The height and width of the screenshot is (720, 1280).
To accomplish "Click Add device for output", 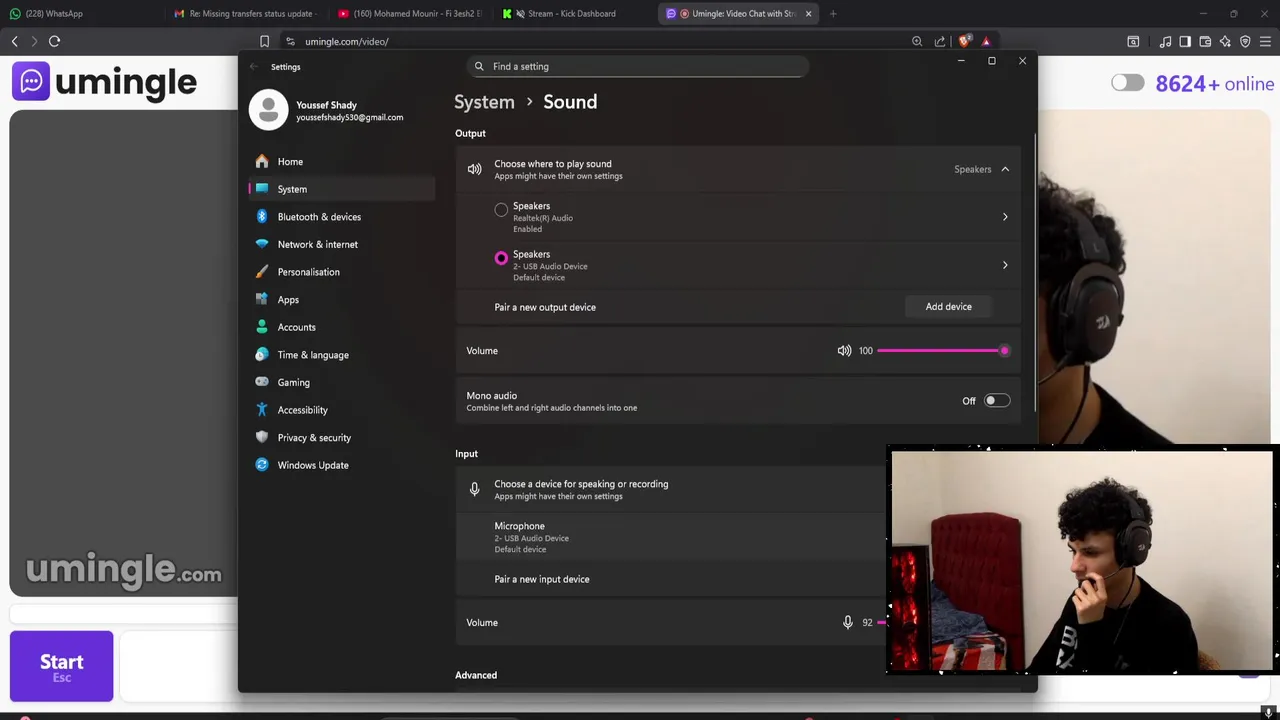I will click(x=948, y=307).
